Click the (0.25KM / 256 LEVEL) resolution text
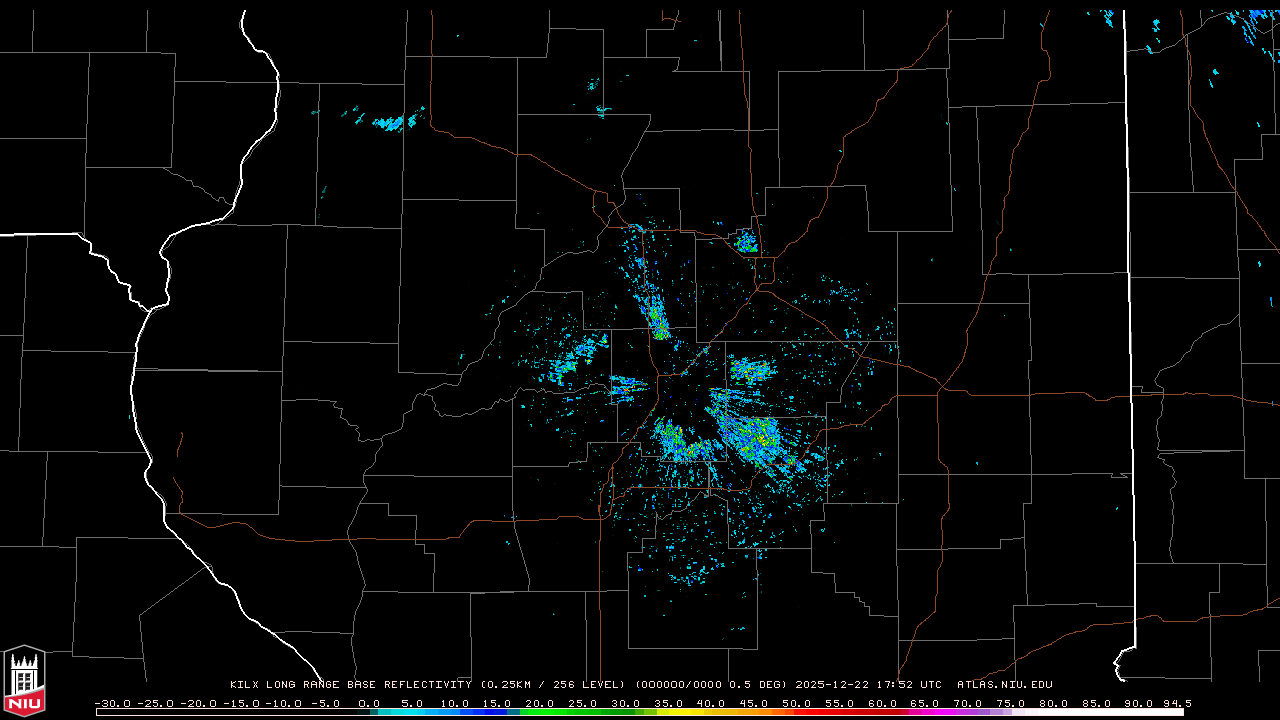The height and width of the screenshot is (720, 1280). [x=553, y=685]
